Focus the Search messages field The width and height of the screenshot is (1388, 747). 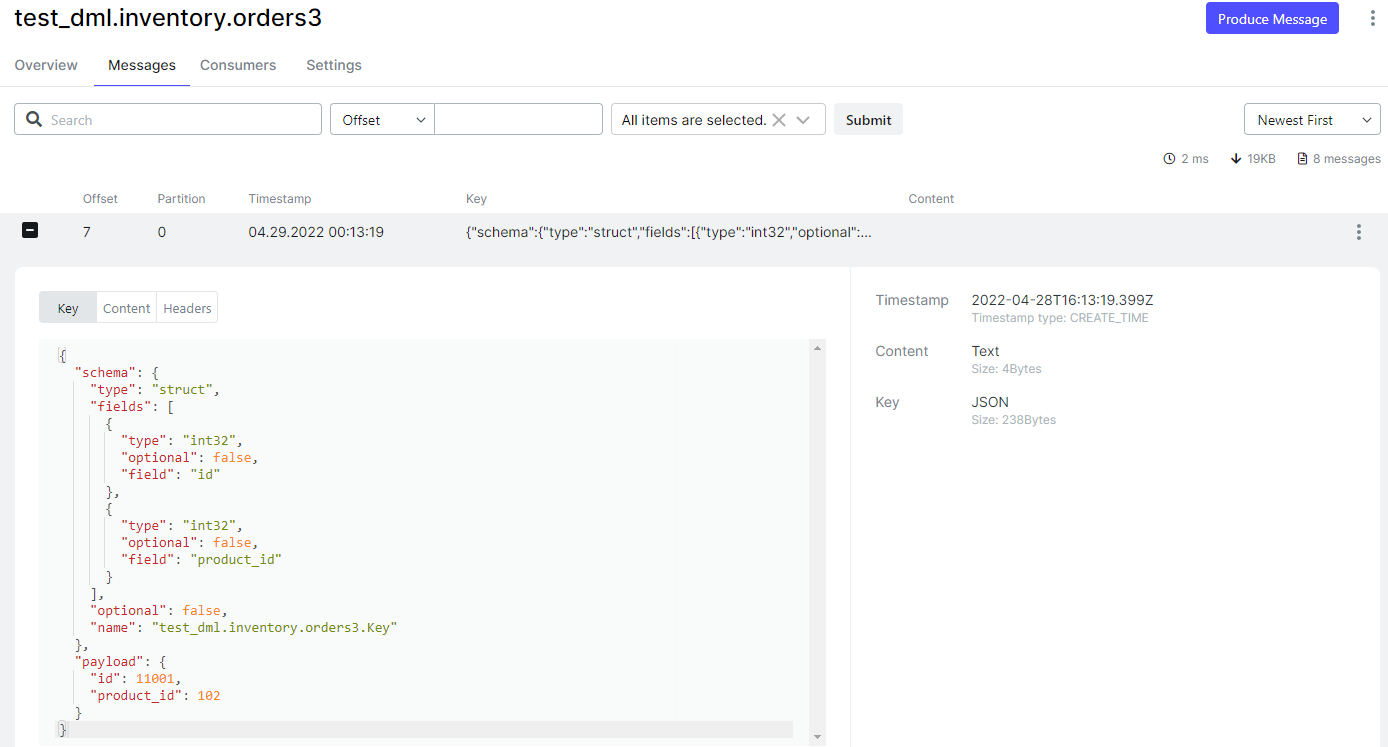click(x=168, y=119)
